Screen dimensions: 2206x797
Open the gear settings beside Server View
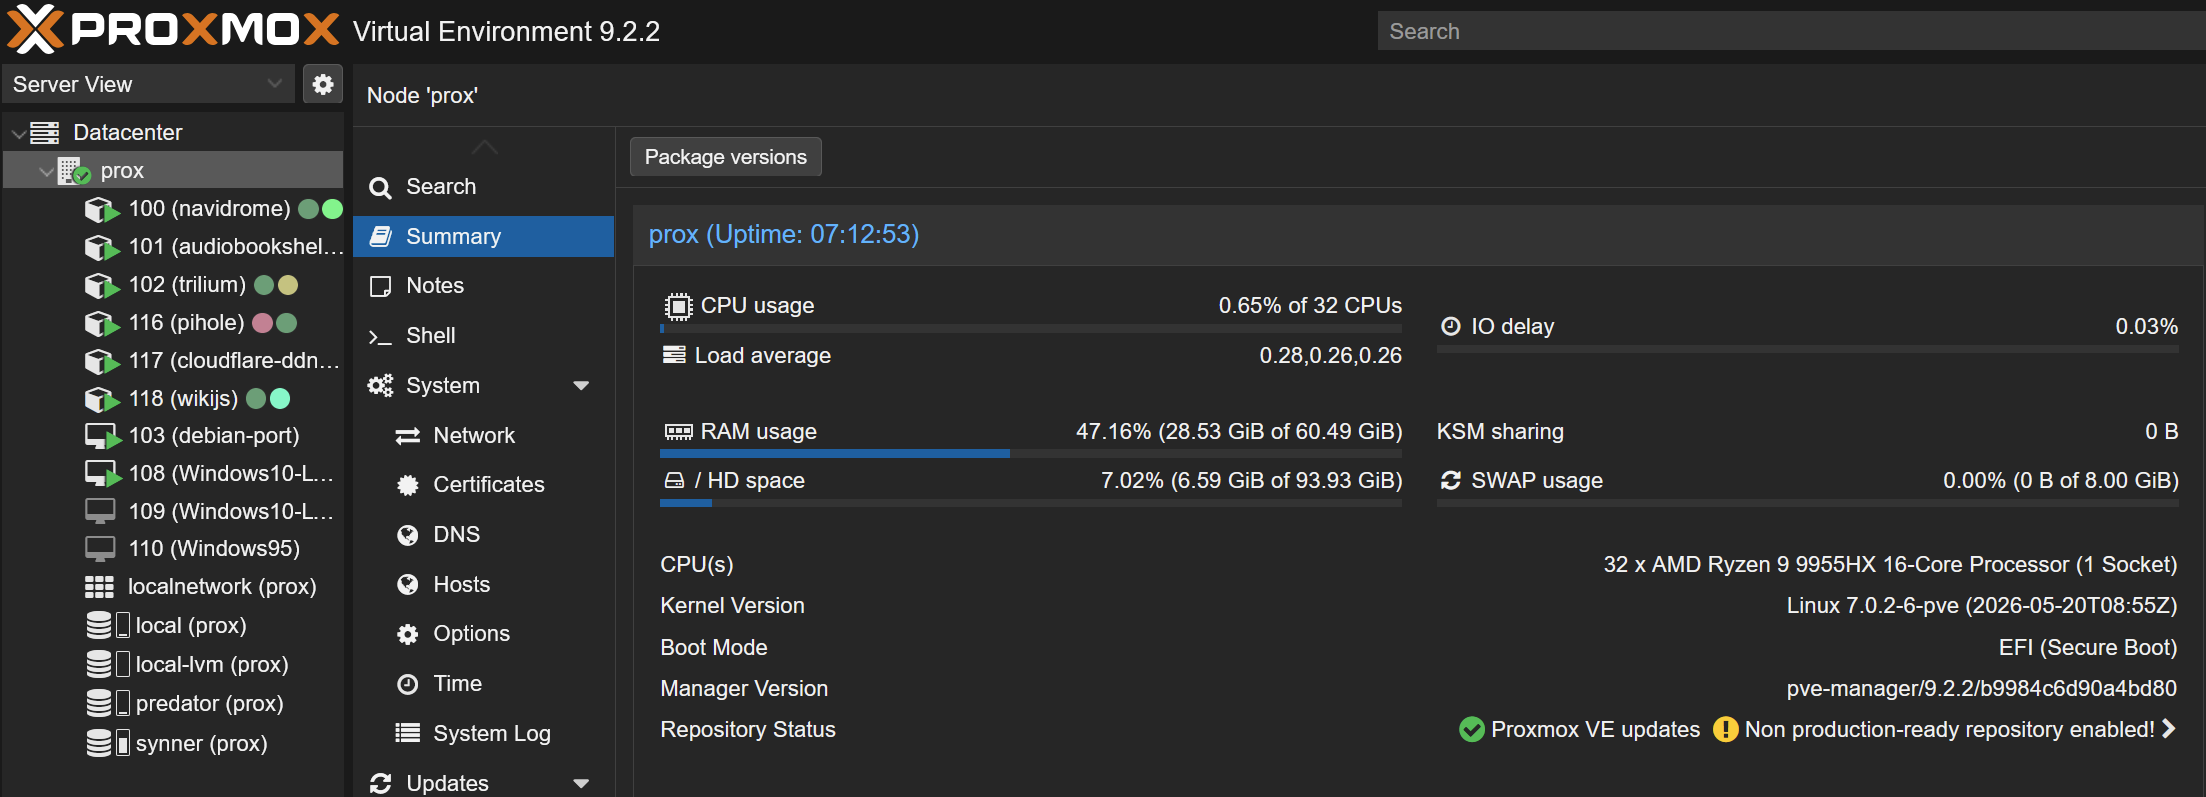tap(322, 84)
